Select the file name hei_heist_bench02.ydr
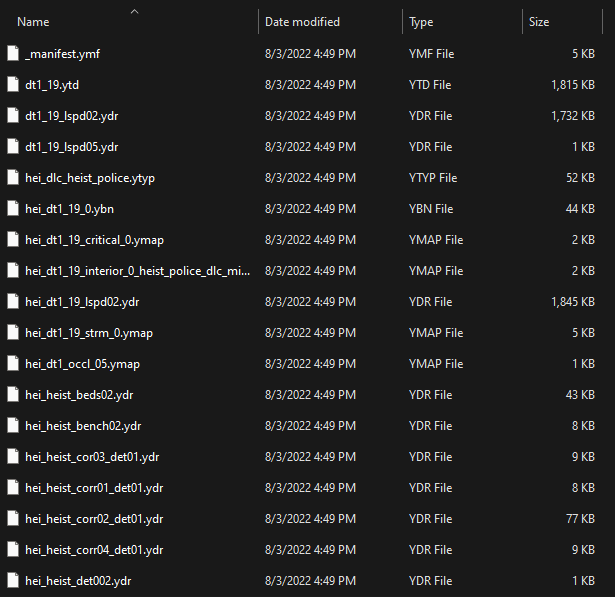The height and width of the screenshot is (597, 615). 83,426
